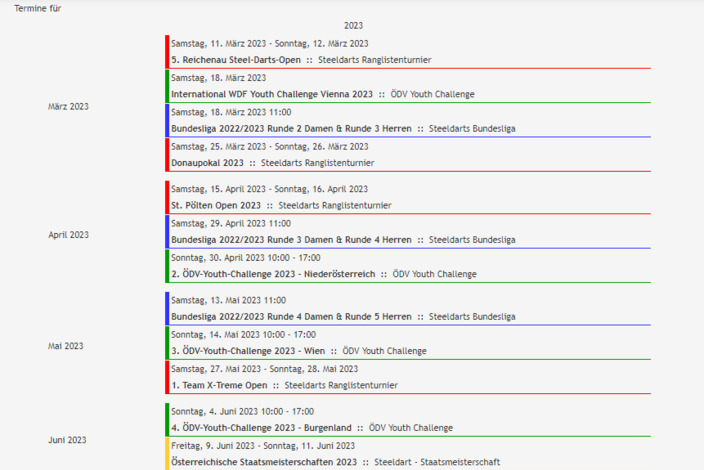704x470 pixels.
Task: Click the Termine für heading
Action: tap(37, 8)
